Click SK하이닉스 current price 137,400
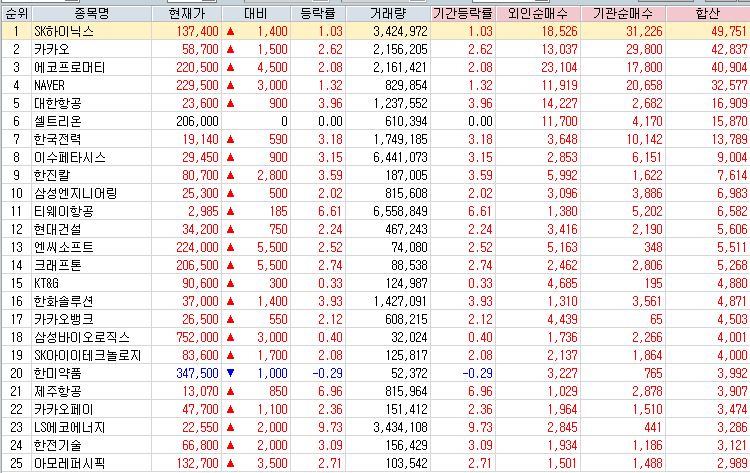This screenshot has width=750, height=473. [198, 32]
